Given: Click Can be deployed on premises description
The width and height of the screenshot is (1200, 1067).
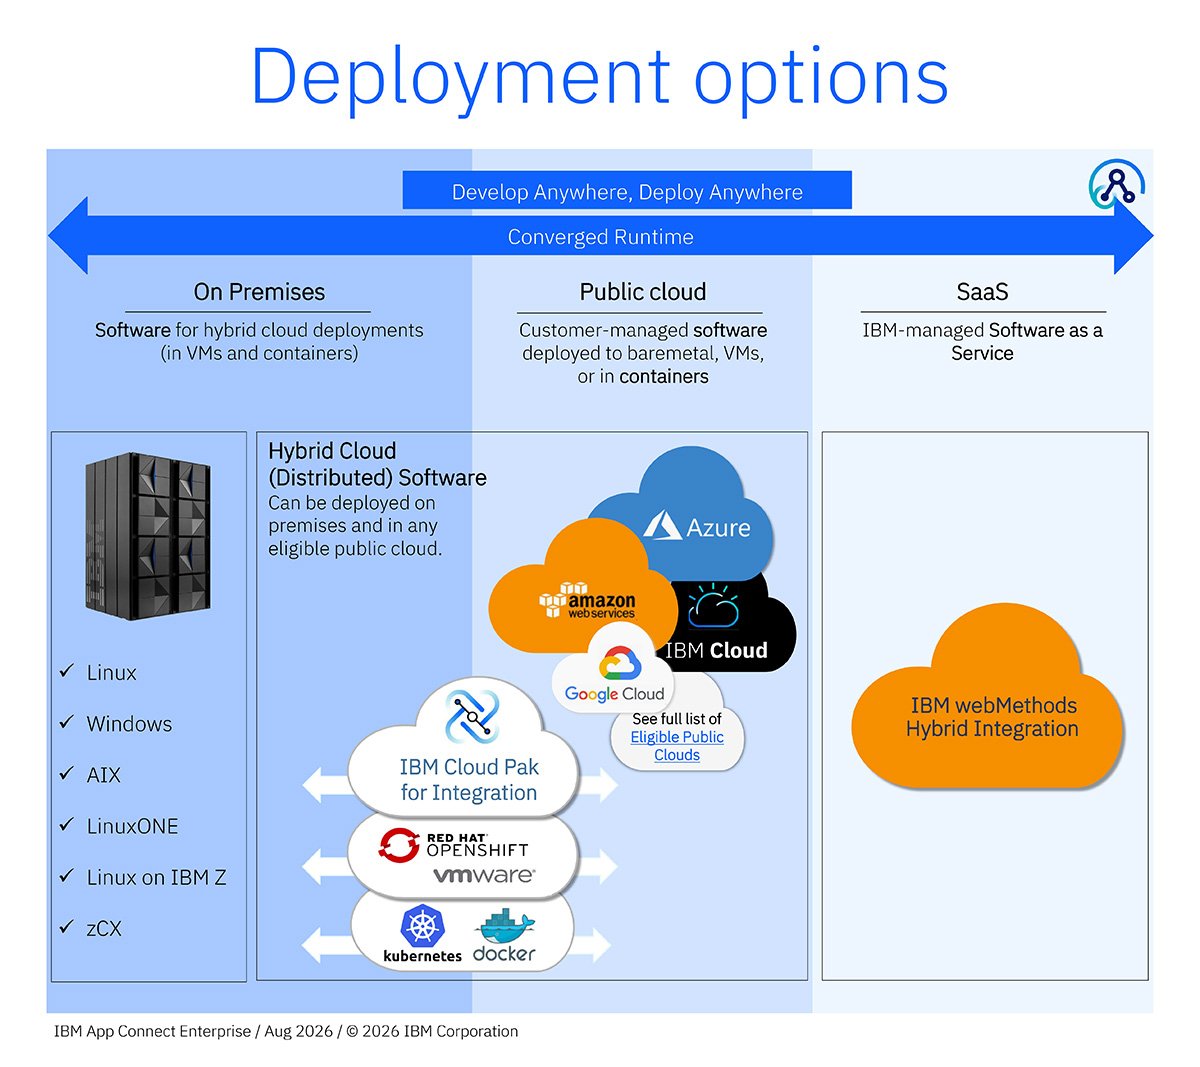Looking at the screenshot, I should tap(355, 525).
